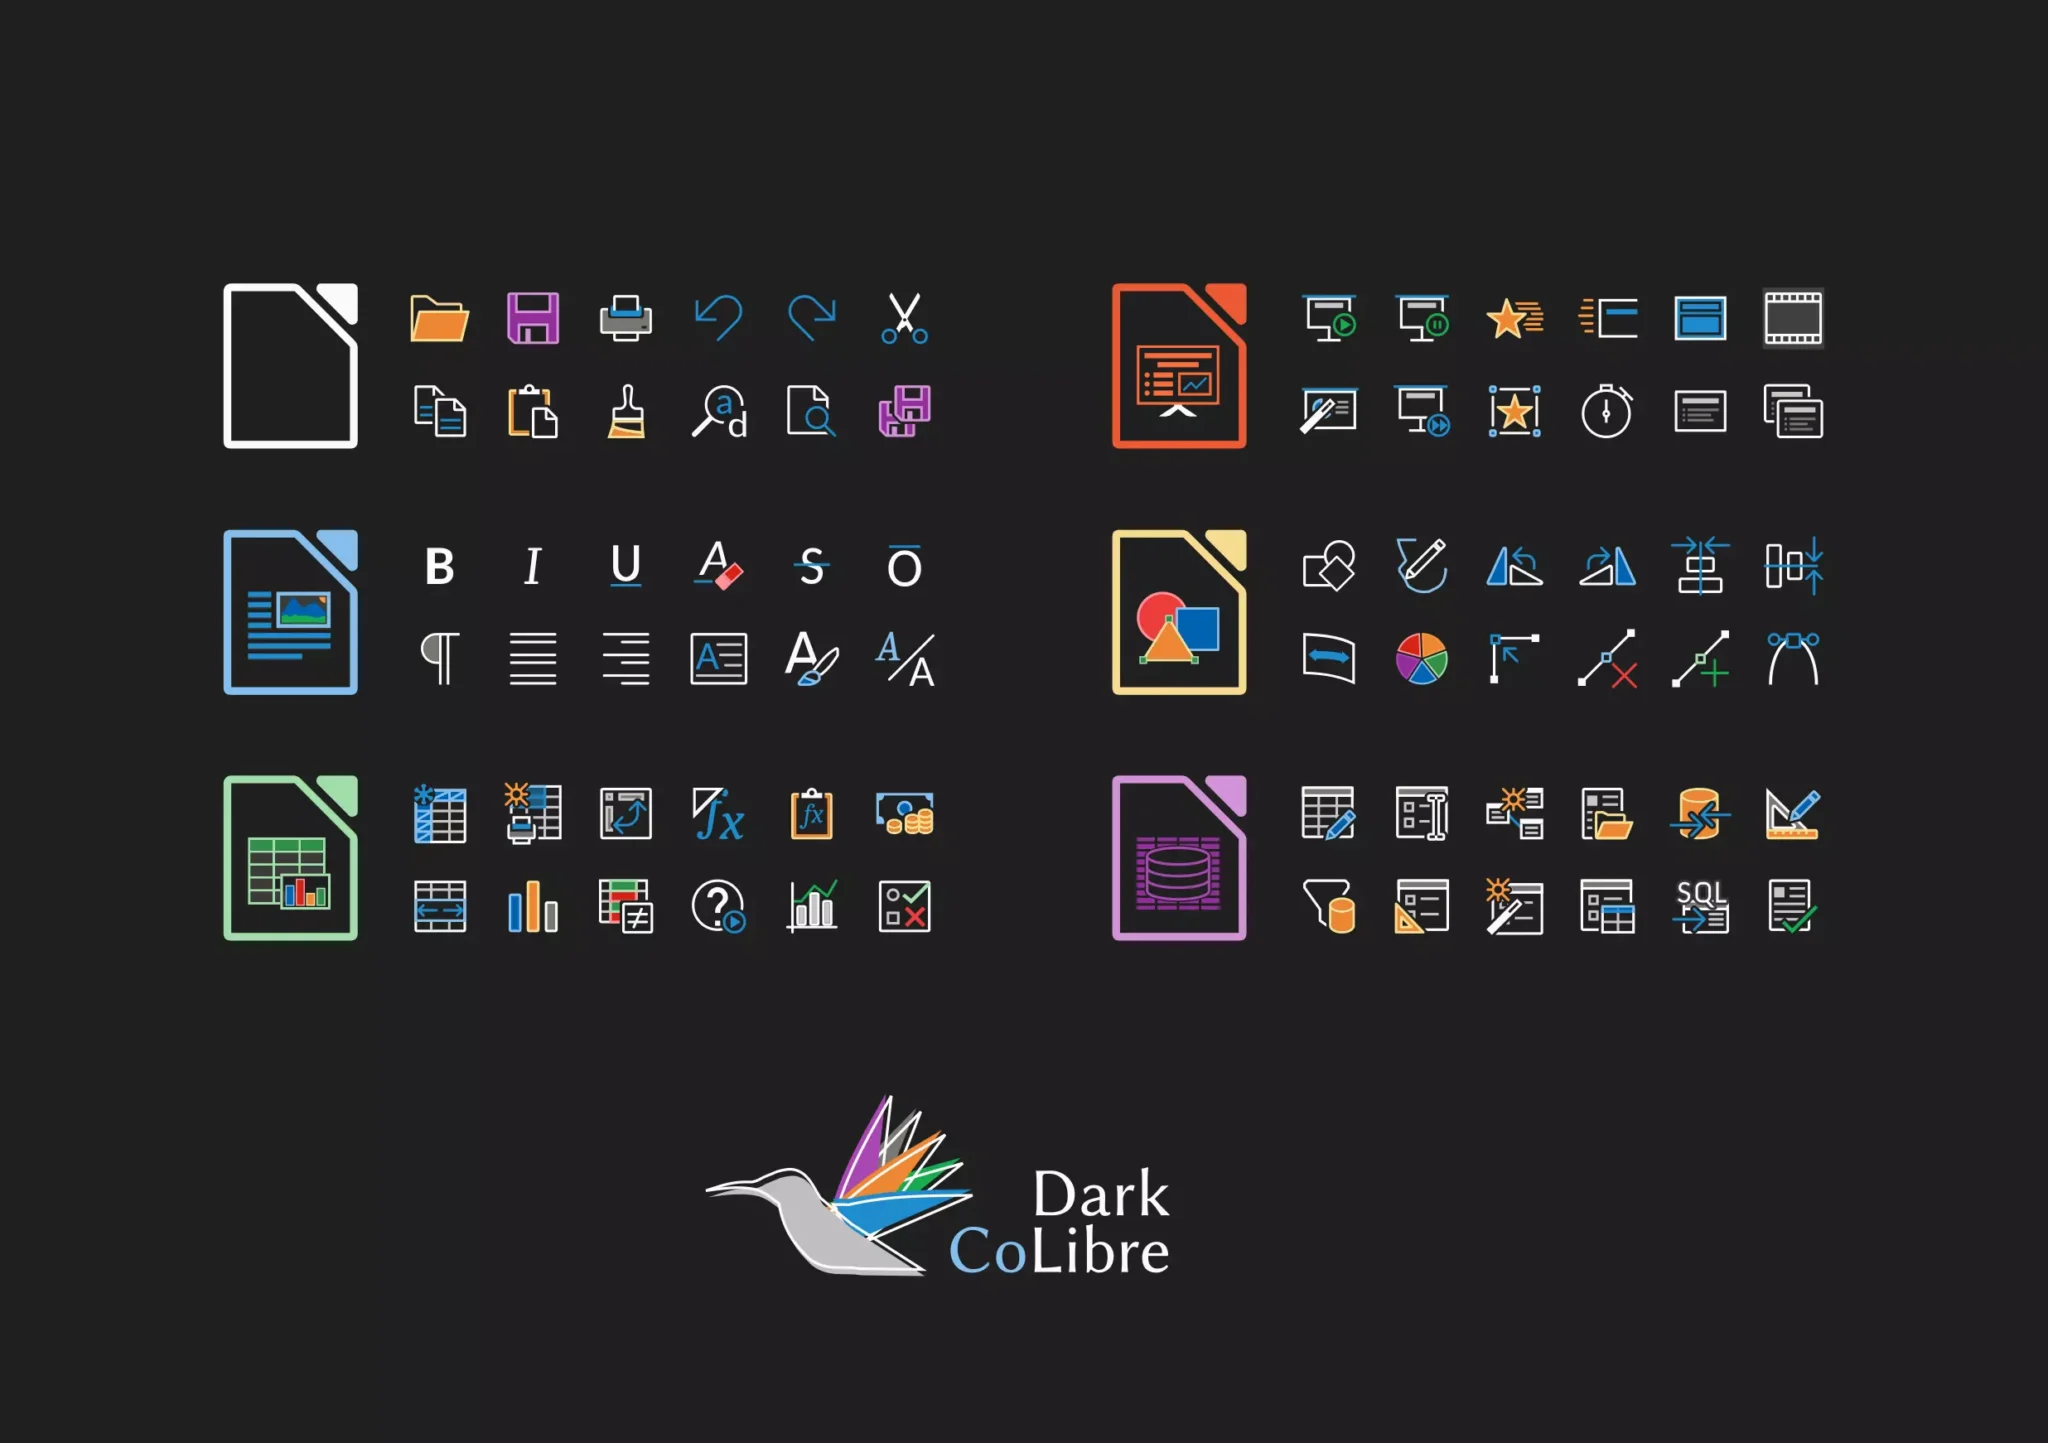Click the column width table with arrows icon
The height and width of the screenshot is (1443, 2048).
click(440, 906)
